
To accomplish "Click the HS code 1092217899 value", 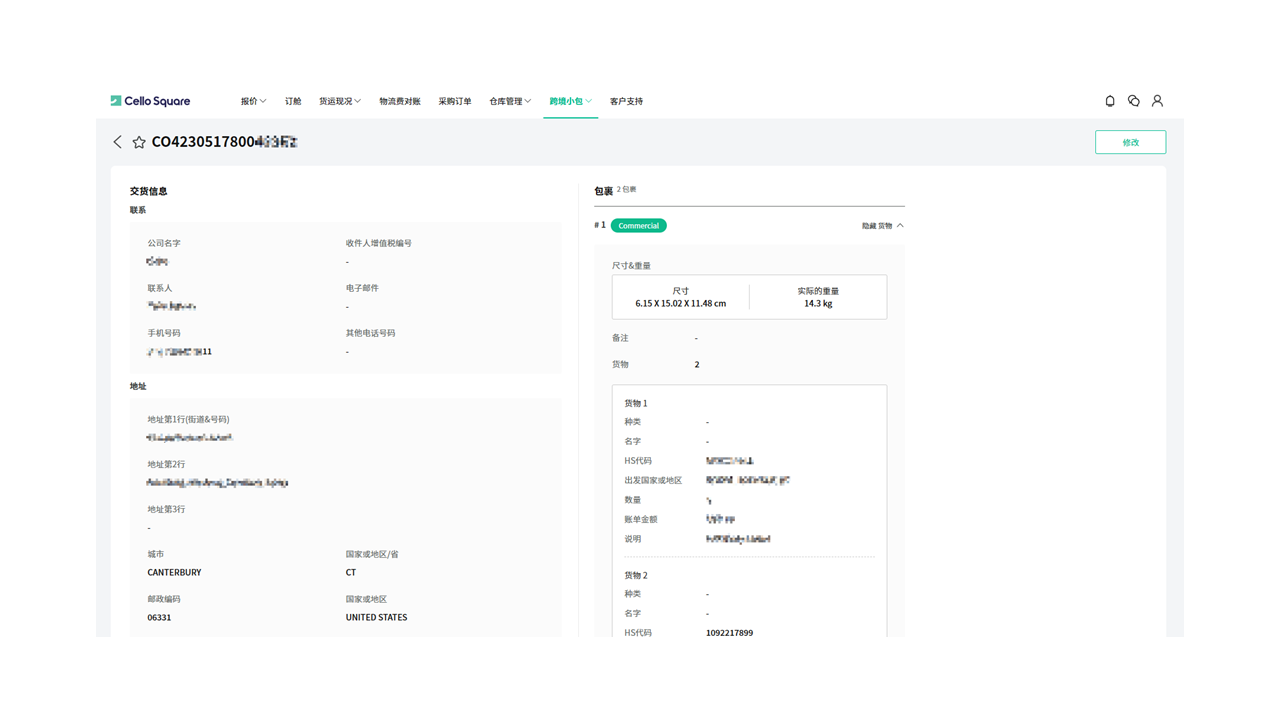I will [729, 633].
